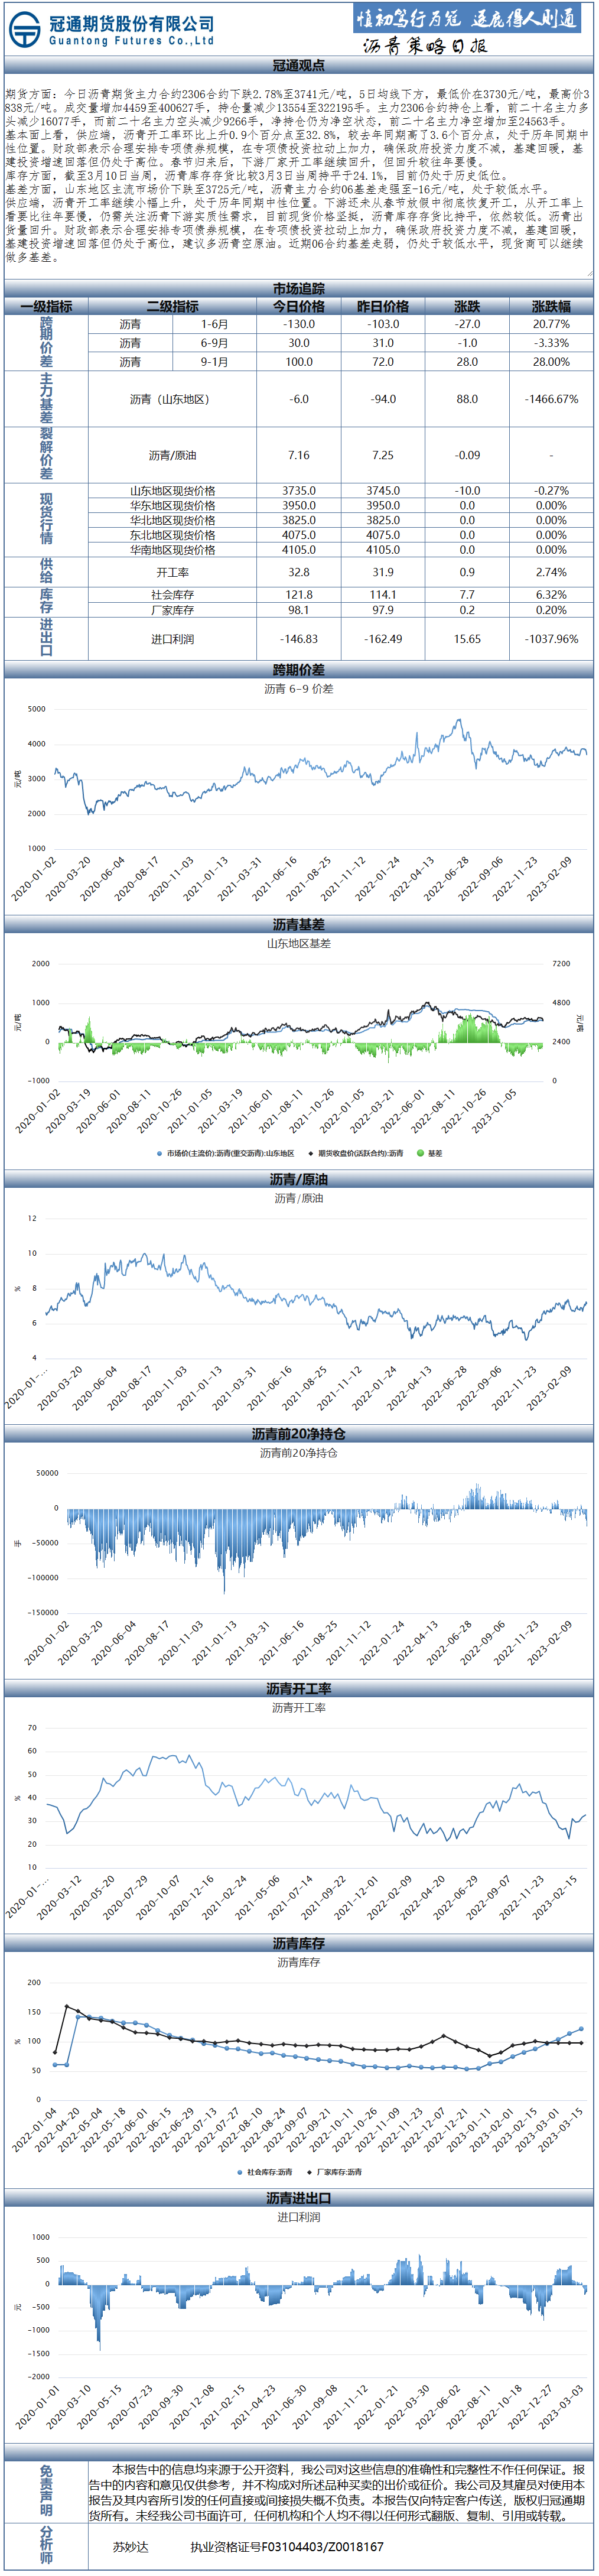Go to the 沥青前20净持仓 section header
599x2576 pixels.
[x=298, y=1433]
